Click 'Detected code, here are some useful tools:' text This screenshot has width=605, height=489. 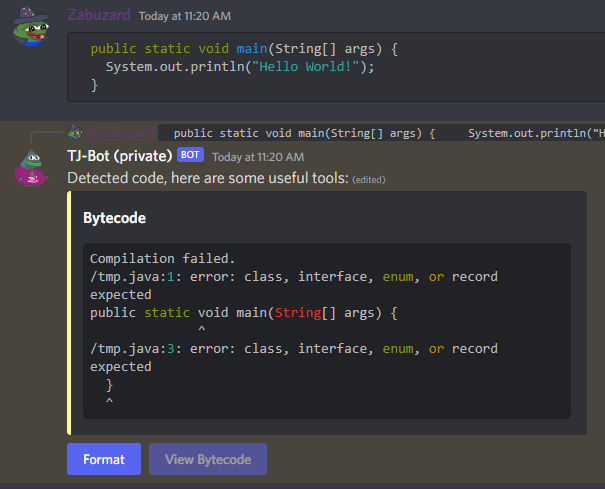(208, 178)
